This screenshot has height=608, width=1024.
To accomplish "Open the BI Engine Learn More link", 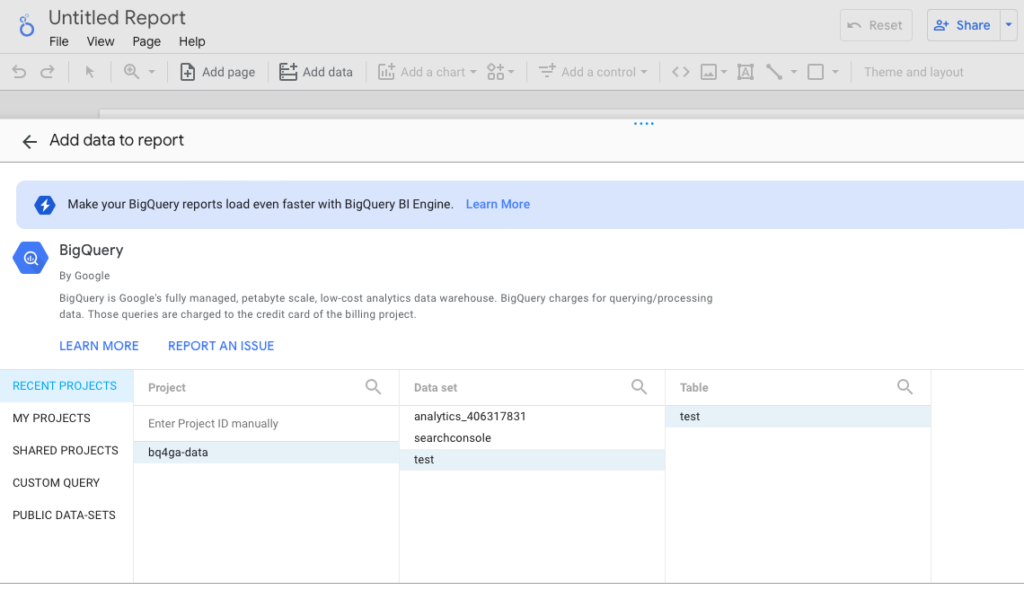I will (x=498, y=204).
